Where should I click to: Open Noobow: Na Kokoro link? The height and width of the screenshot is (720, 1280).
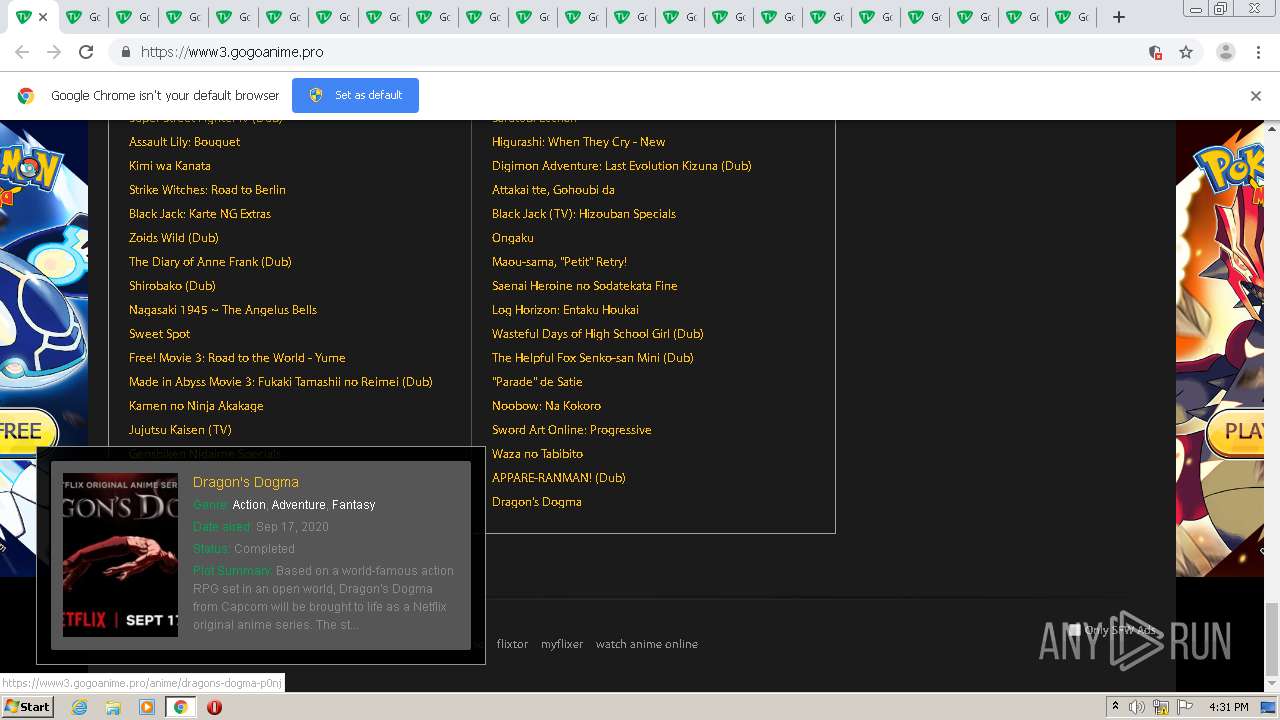pos(546,406)
